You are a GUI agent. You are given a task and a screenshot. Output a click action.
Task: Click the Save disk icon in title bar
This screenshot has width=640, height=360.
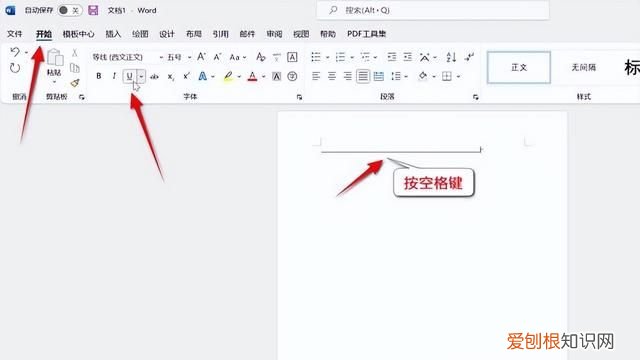(x=93, y=10)
